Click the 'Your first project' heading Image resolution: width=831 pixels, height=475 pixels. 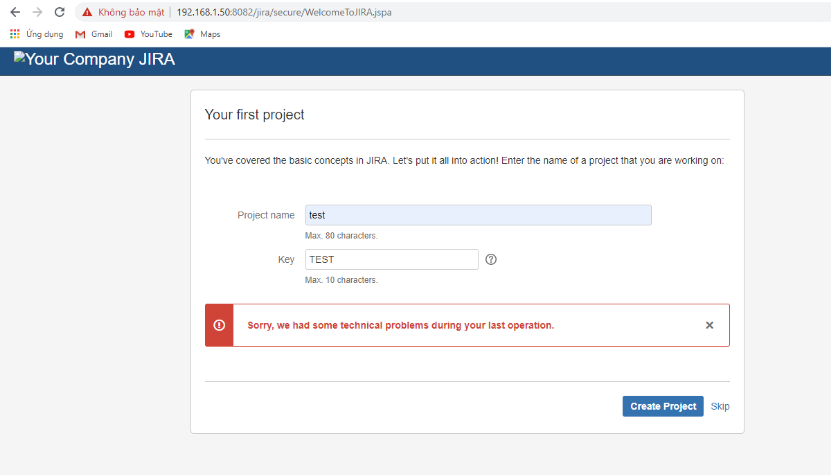coord(254,115)
